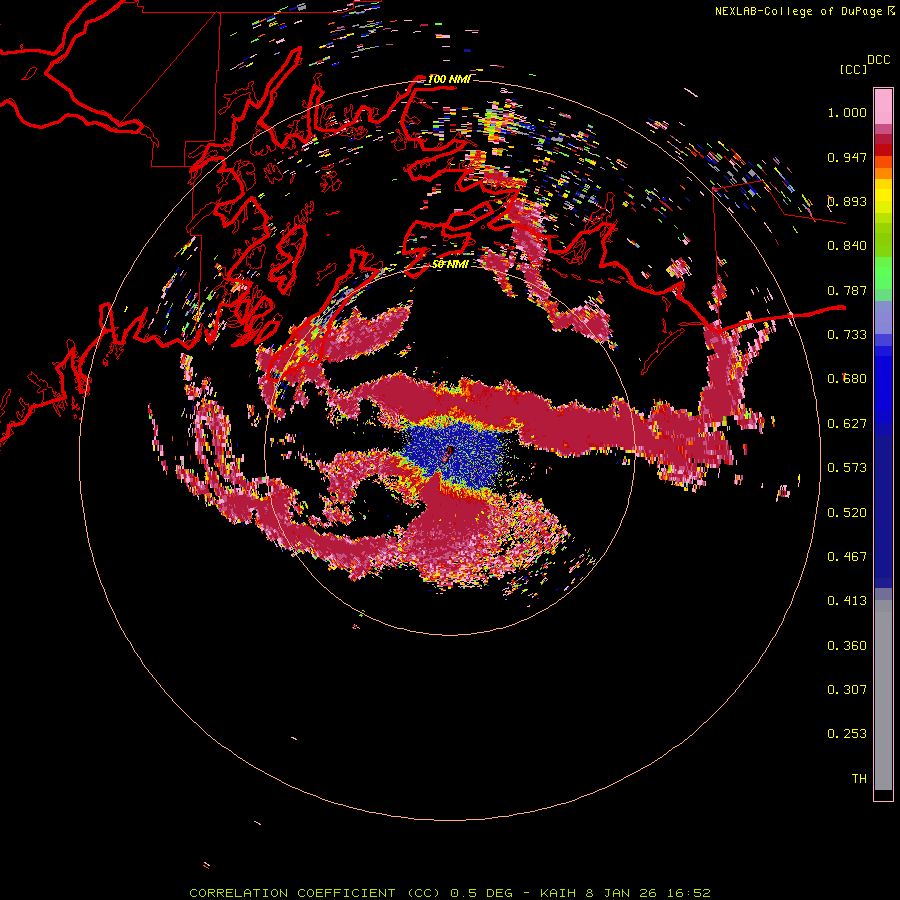Click the 0.360 color scale value
Viewport: 900px width, 900px height.
[x=847, y=646]
